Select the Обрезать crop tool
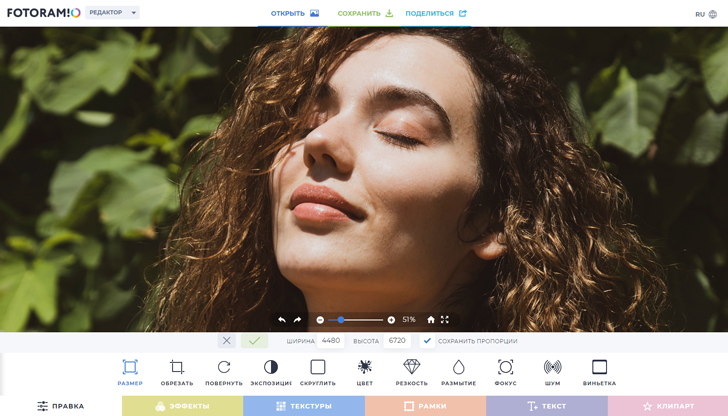This screenshot has height=416, width=728. (177, 371)
